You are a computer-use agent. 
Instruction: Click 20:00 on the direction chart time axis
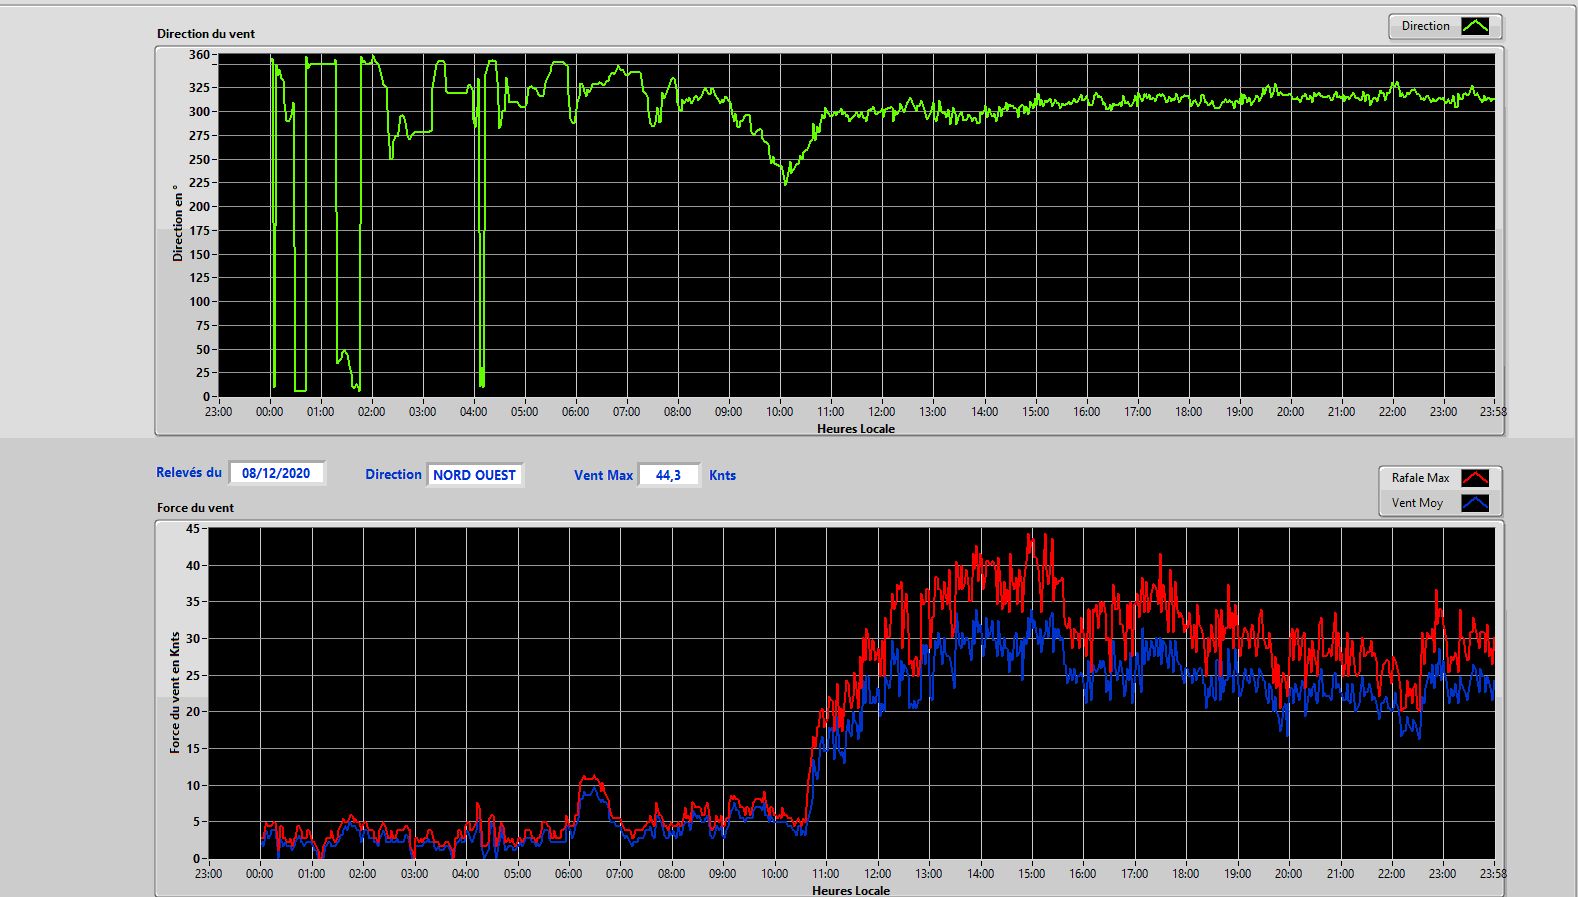tap(1290, 412)
